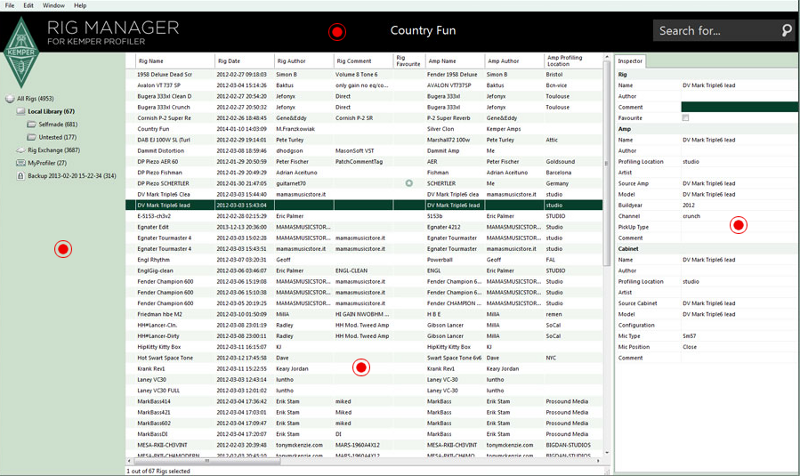Select the 'Engl Rhythm' rig
The width and height of the screenshot is (800, 476).
click(364, 260)
